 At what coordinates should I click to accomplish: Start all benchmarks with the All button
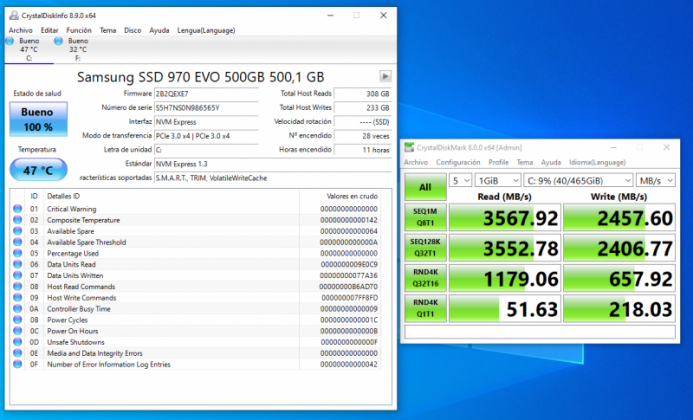click(x=425, y=187)
